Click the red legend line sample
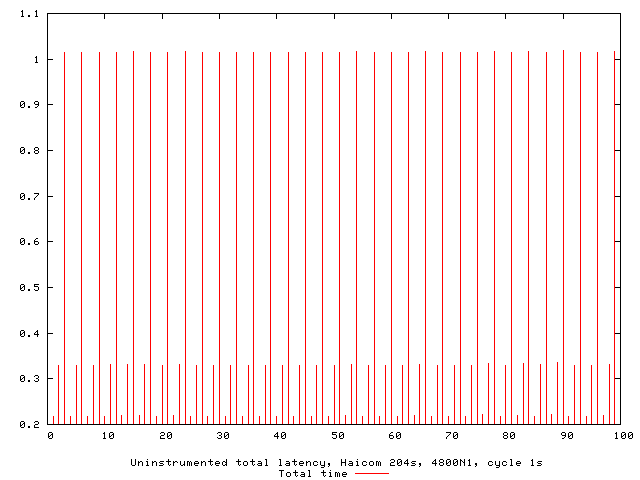640x480 pixels. [x=371, y=474]
